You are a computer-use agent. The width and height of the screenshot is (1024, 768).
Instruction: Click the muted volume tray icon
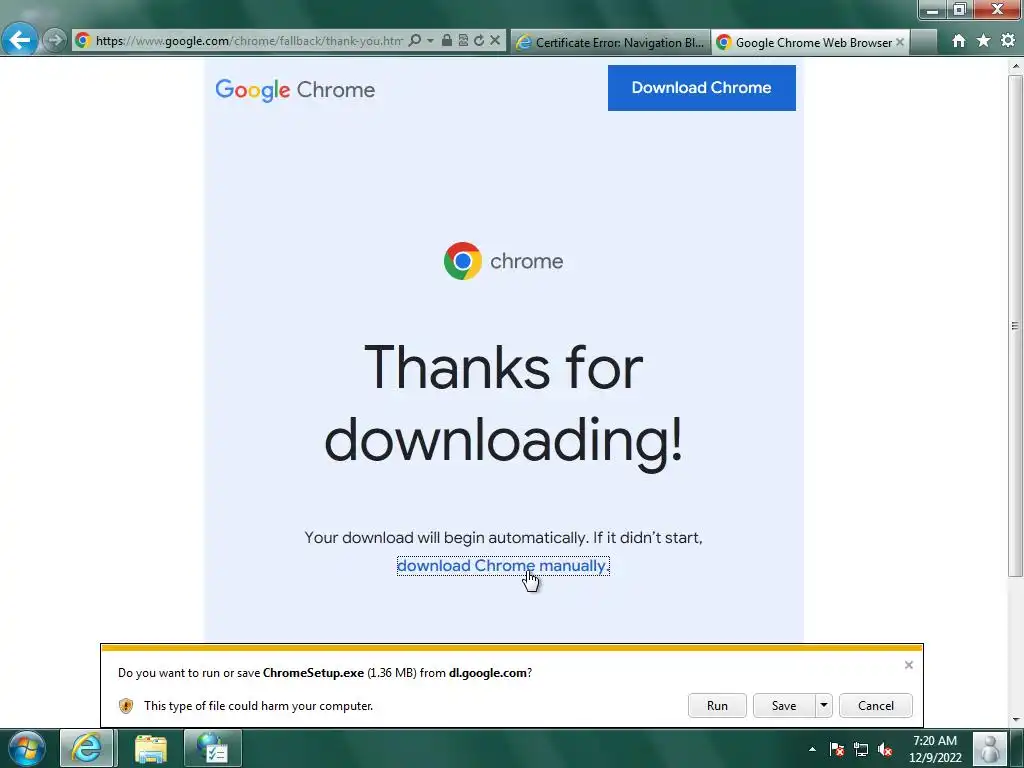click(885, 749)
